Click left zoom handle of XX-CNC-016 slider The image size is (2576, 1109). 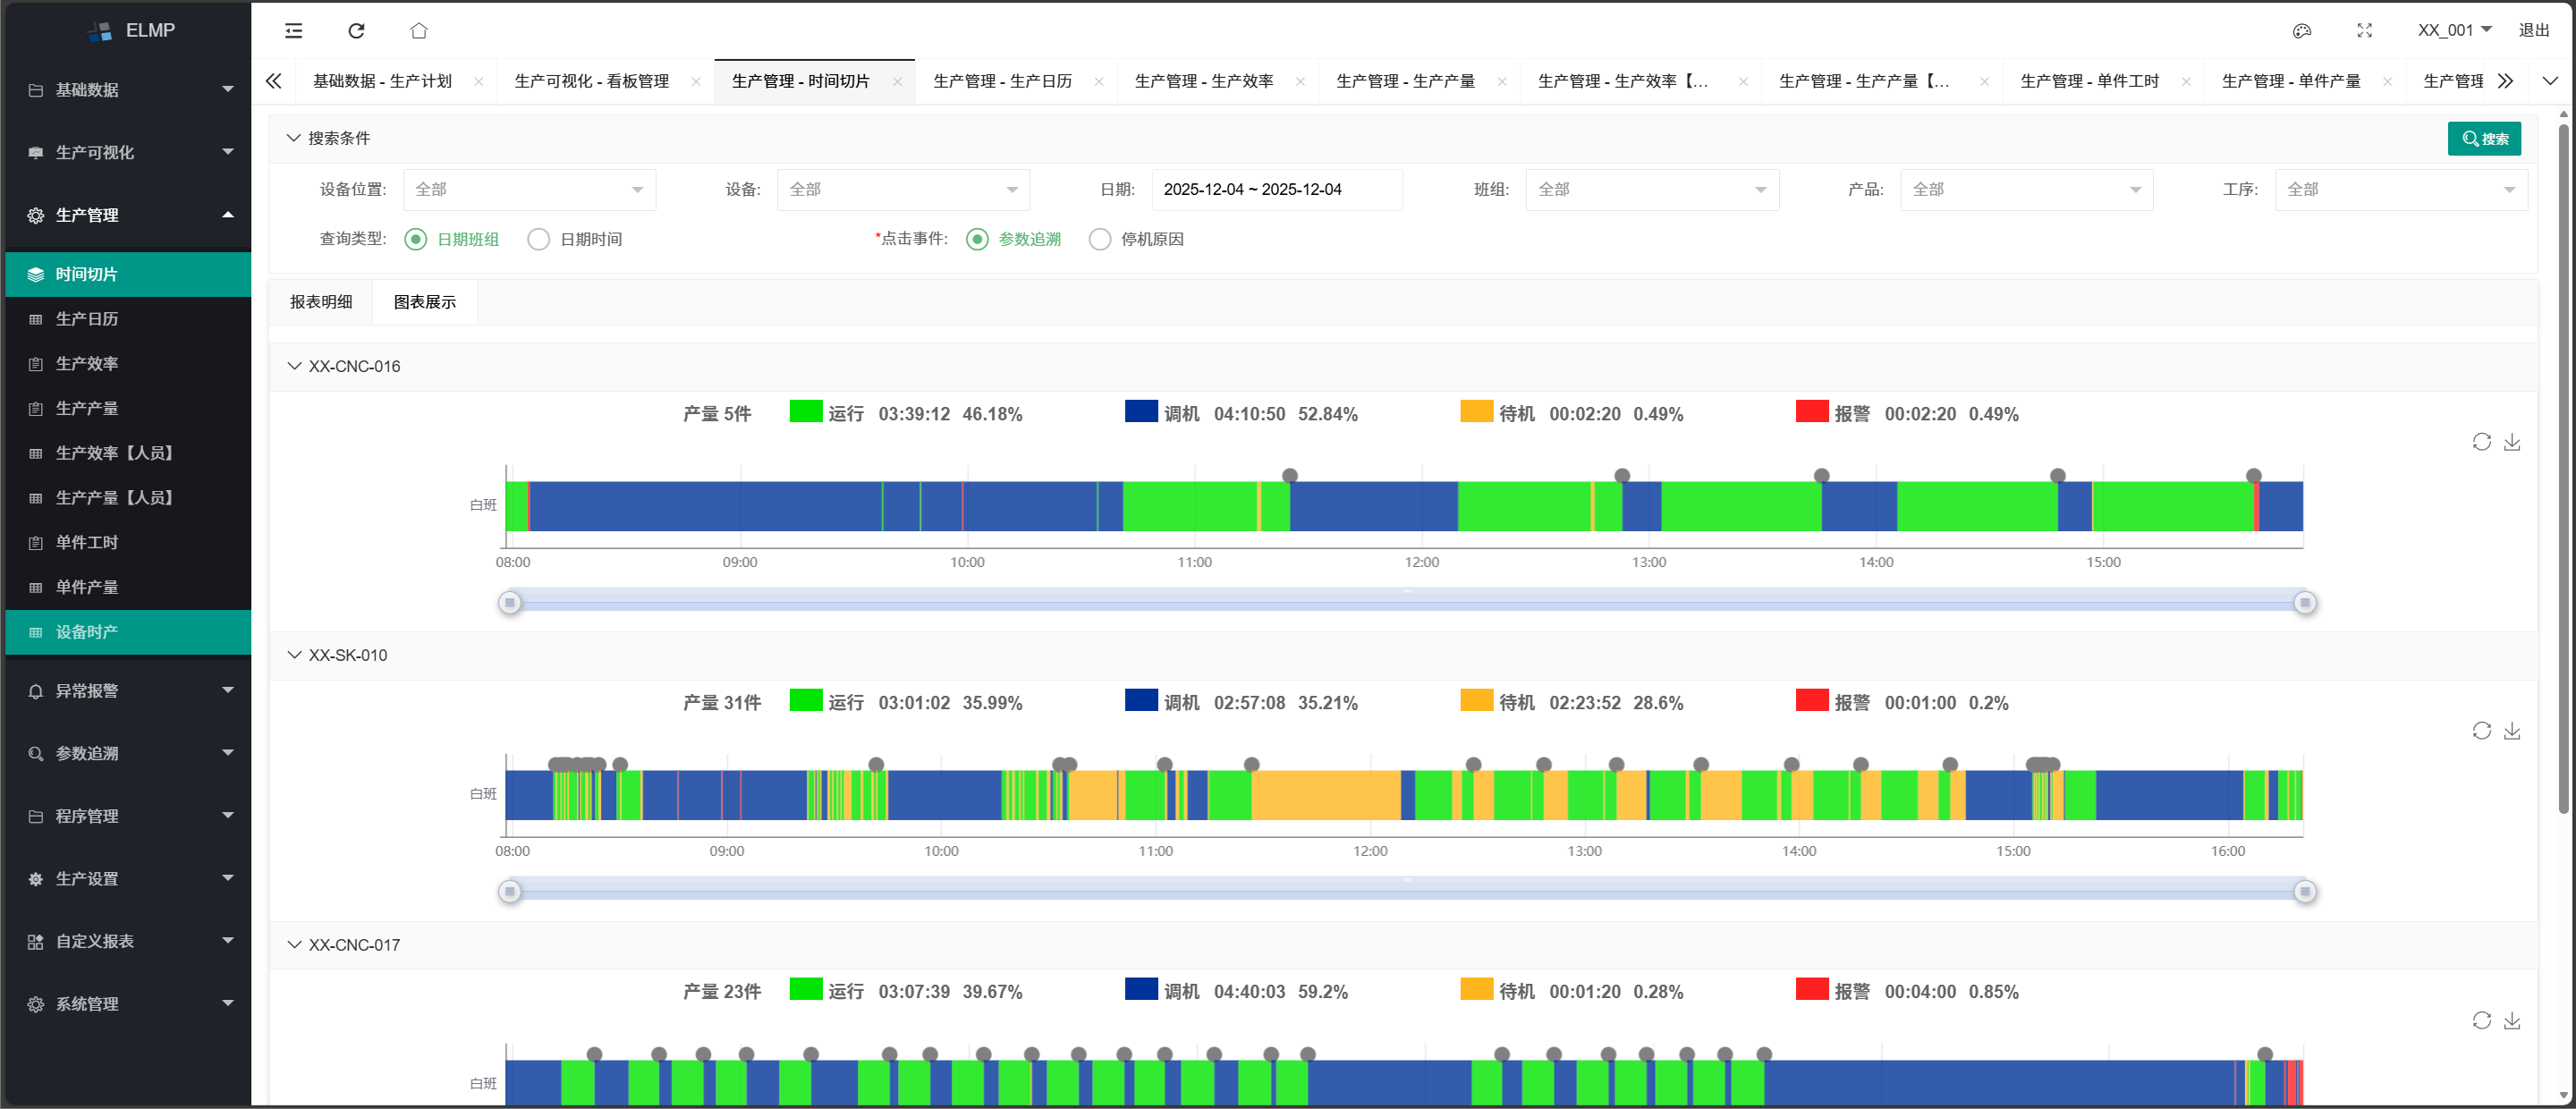coord(510,603)
